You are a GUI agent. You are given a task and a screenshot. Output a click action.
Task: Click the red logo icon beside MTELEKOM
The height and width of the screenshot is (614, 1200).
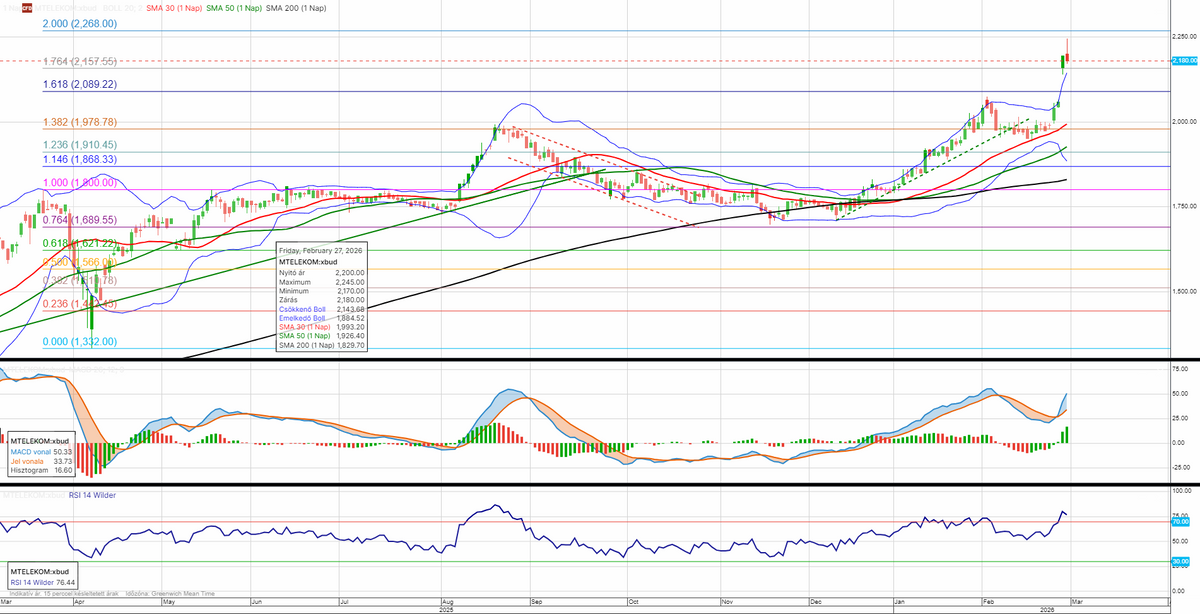(x=27, y=7)
